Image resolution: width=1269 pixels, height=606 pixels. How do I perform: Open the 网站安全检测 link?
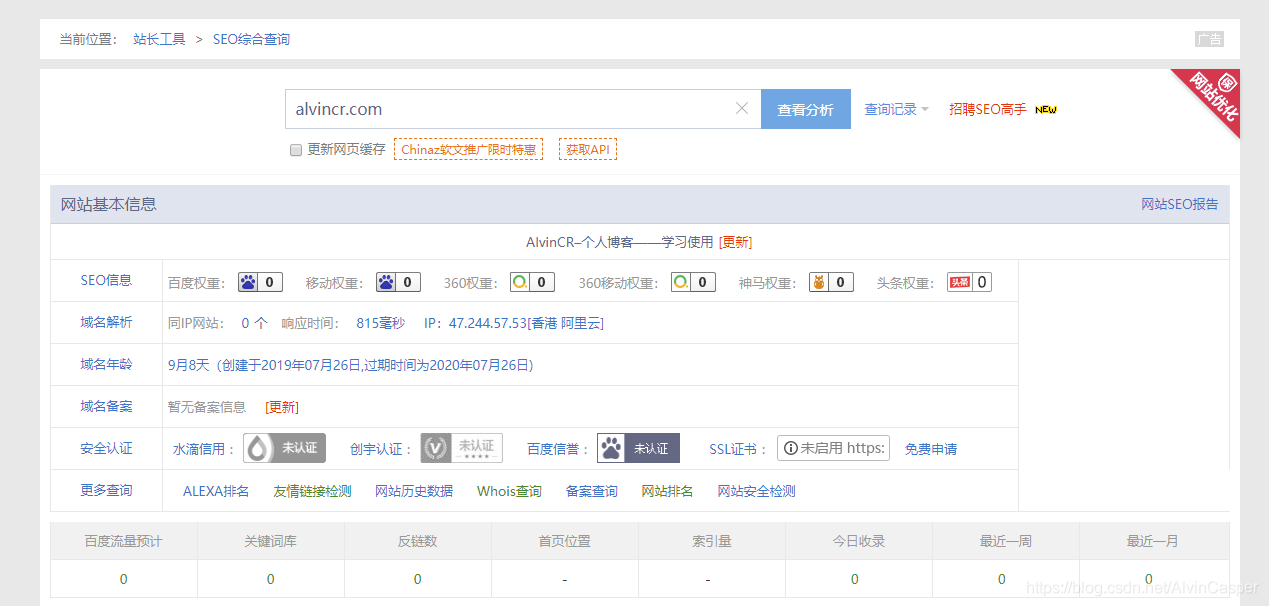[756, 491]
